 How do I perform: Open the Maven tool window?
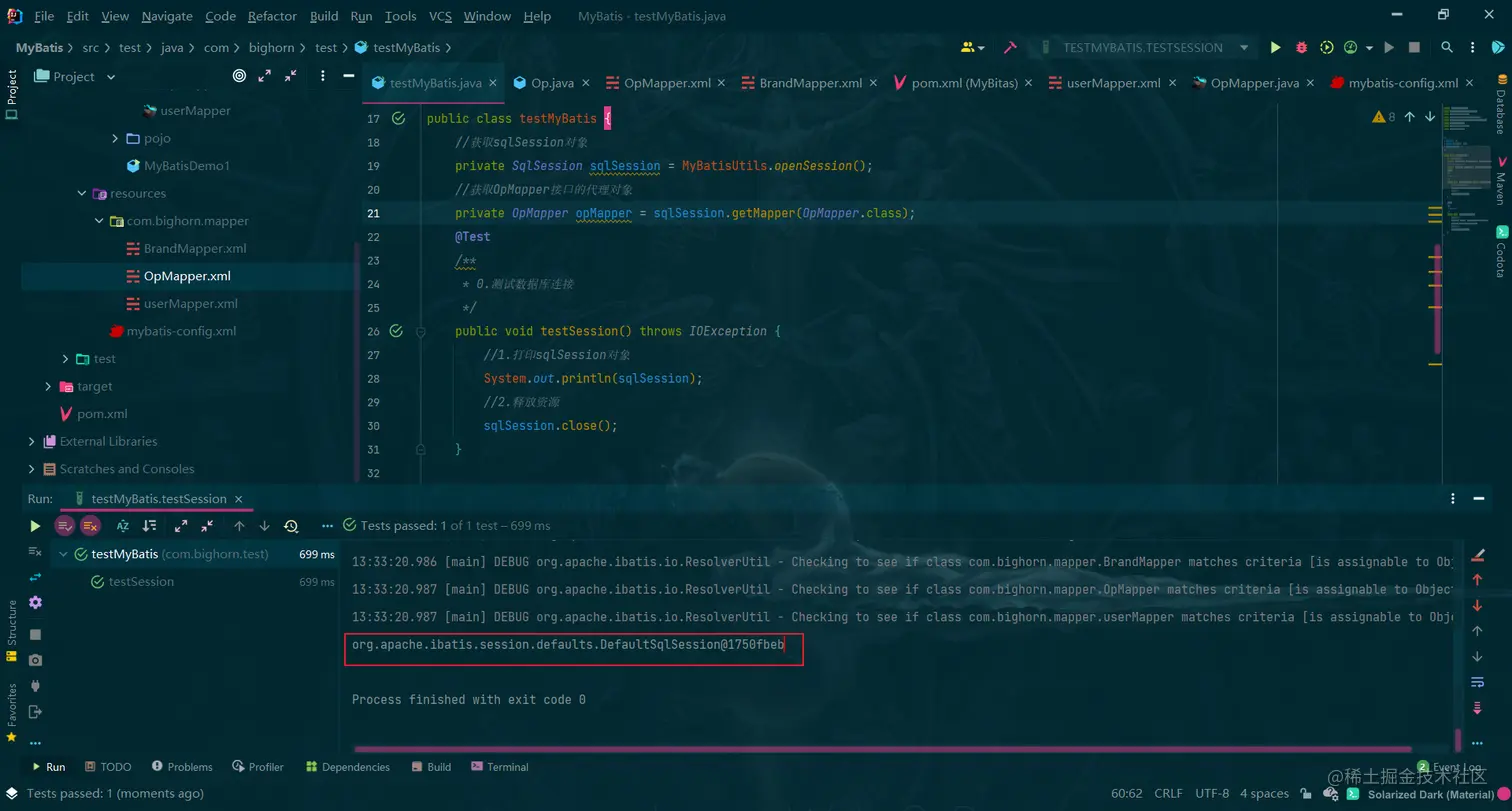tap(1500, 180)
